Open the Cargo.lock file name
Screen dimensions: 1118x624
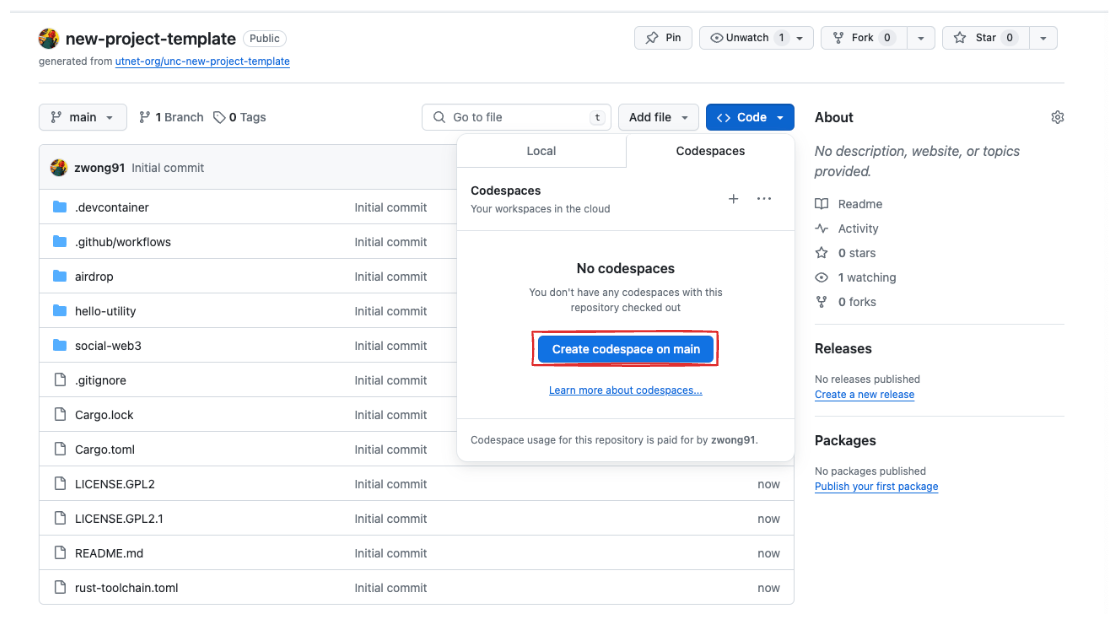pyautogui.click(x=104, y=415)
